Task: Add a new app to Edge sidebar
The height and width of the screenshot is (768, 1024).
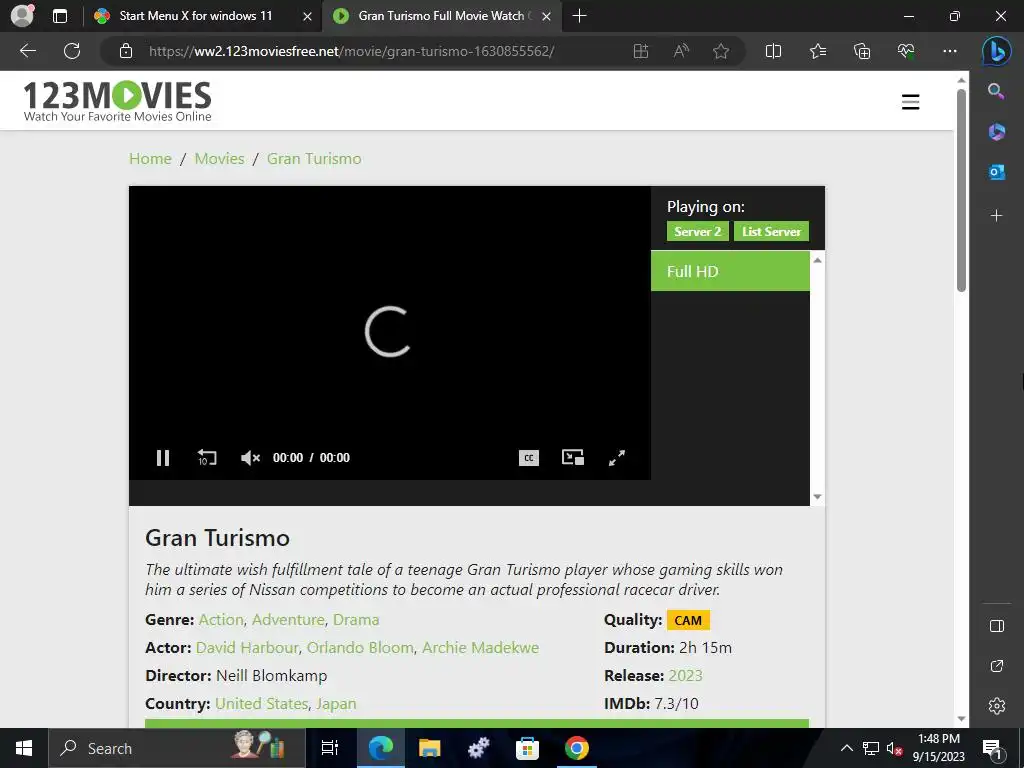Action: (997, 216)
